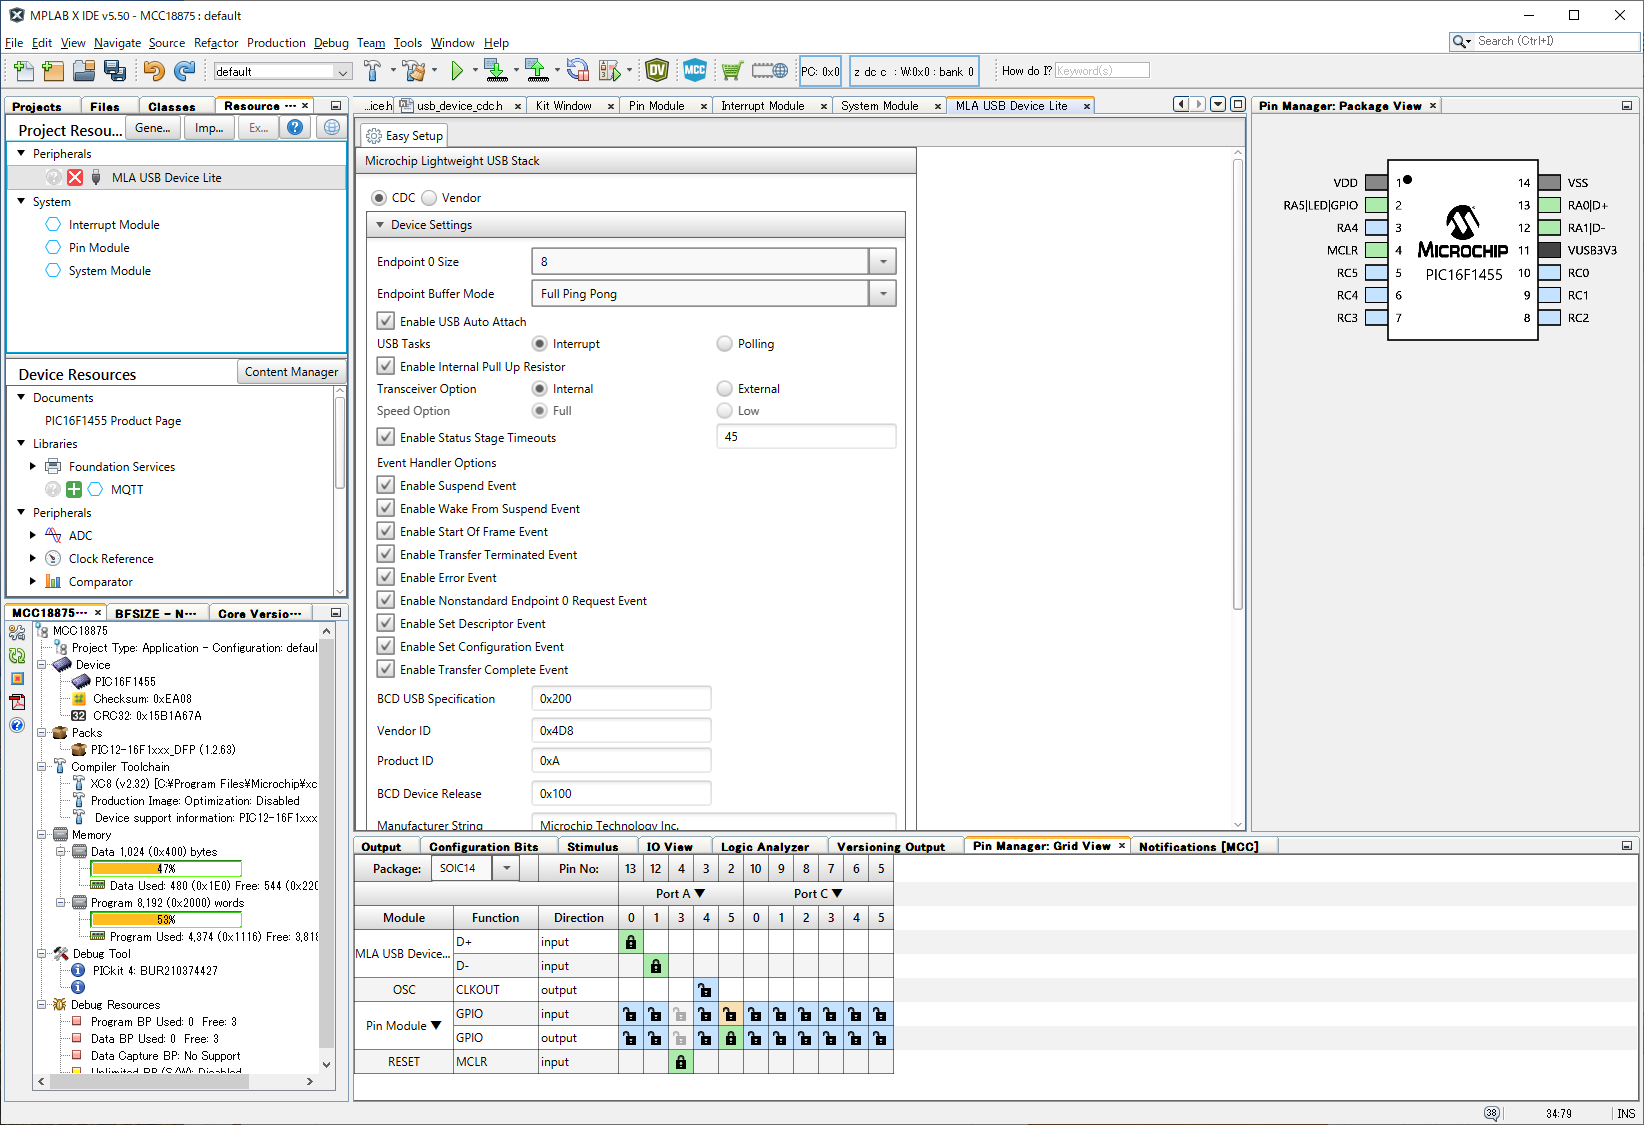Open the Tools menu
Image resolution: width=1644 pixels, height=1125 pixels.
pos(407,43)
